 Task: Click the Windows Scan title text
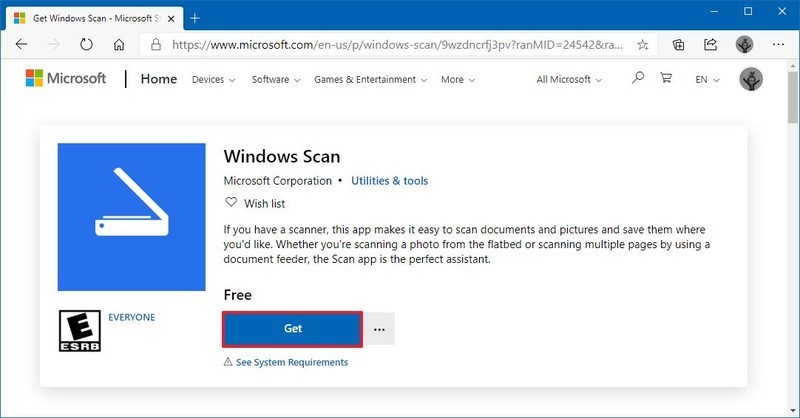point(282,156)
